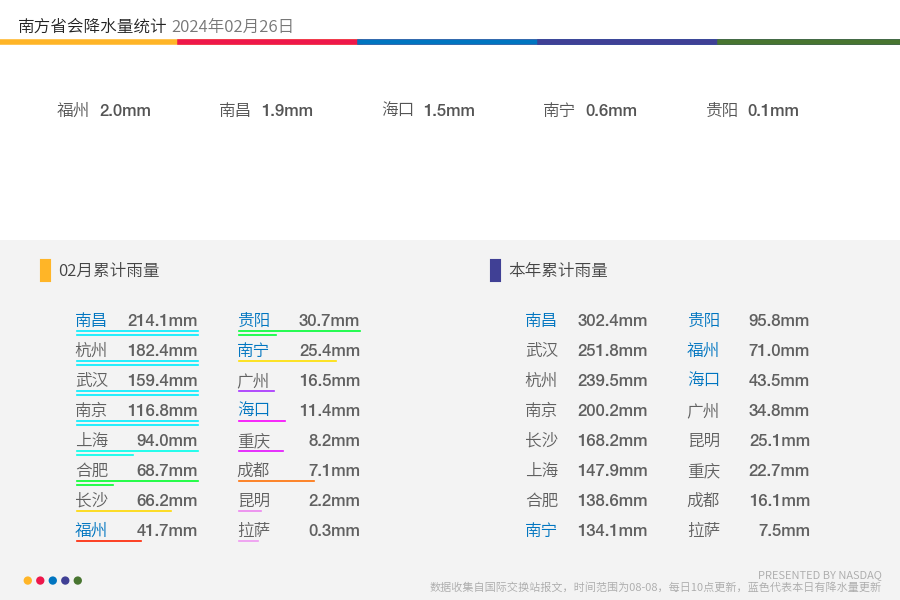
Task: Click the orange marker beside 02月累计雨量
Action: tap(45, 270)
